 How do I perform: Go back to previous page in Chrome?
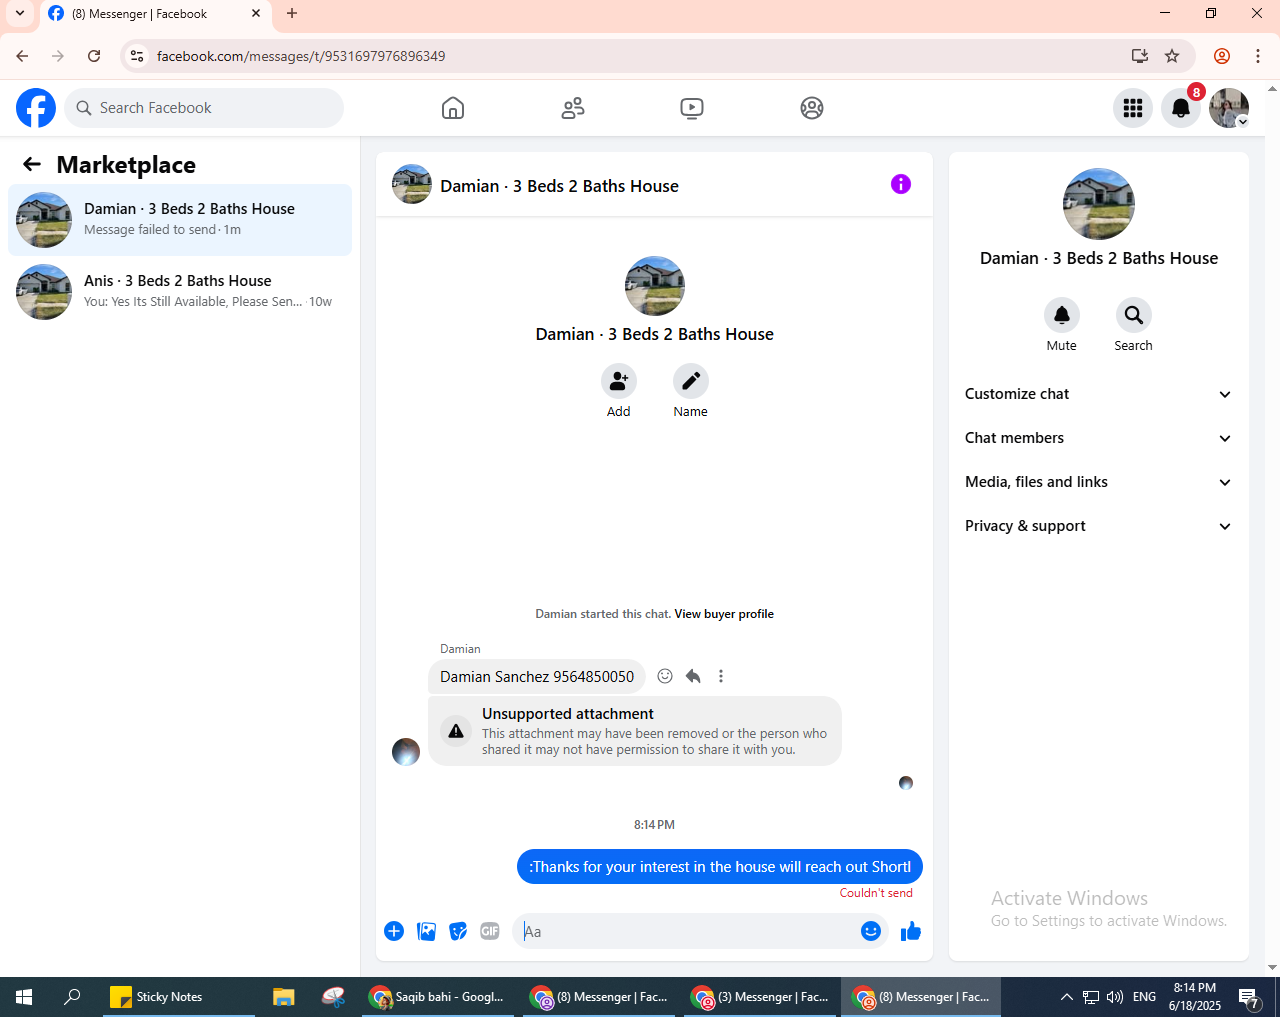22,56
